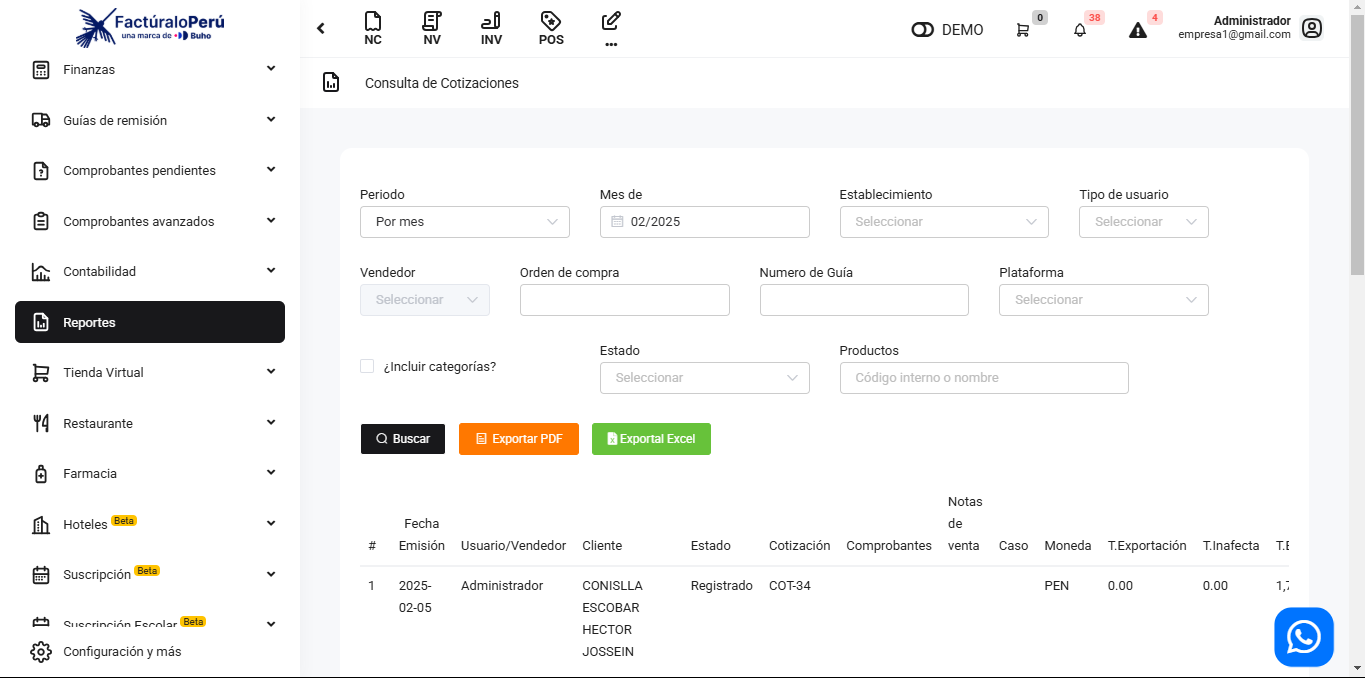Click the Fecha Emisión column header
Image resolution: width=1365 pixels, height=678 pixels.
422,535
